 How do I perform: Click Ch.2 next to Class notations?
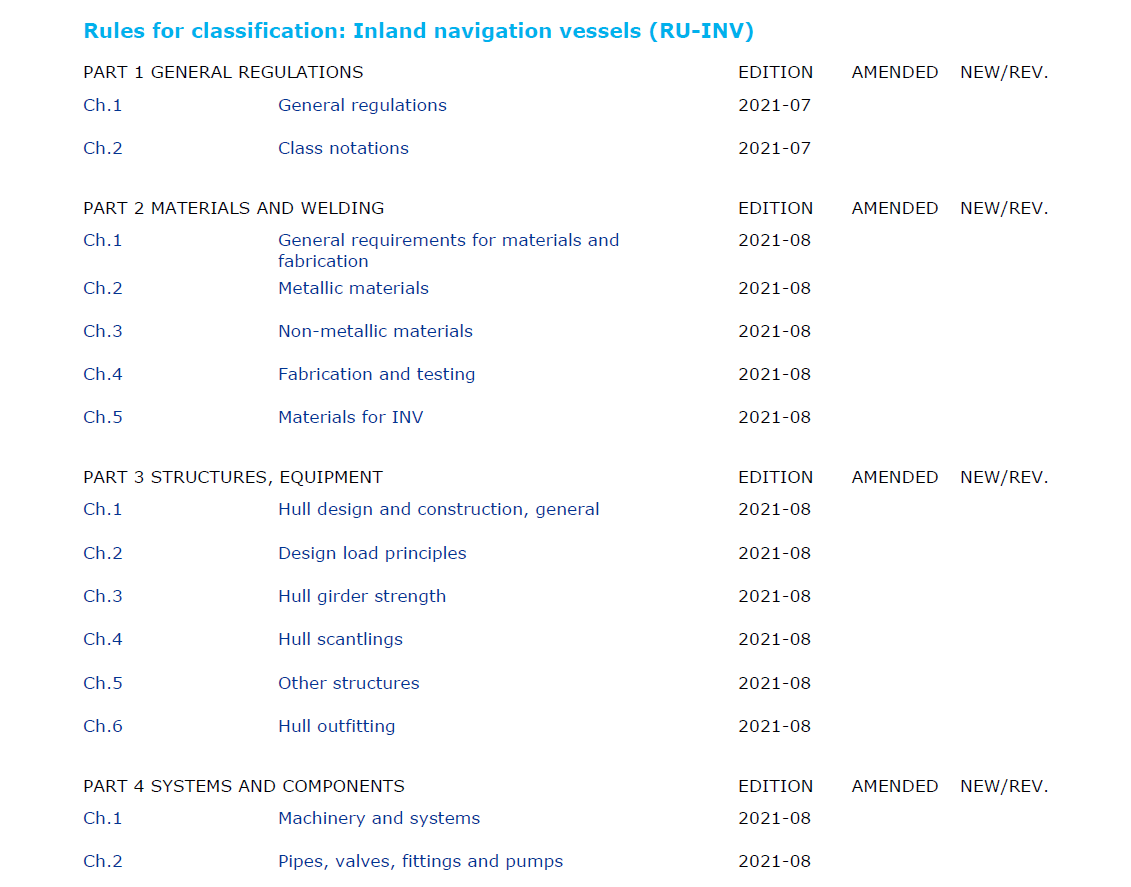[103, 148]
